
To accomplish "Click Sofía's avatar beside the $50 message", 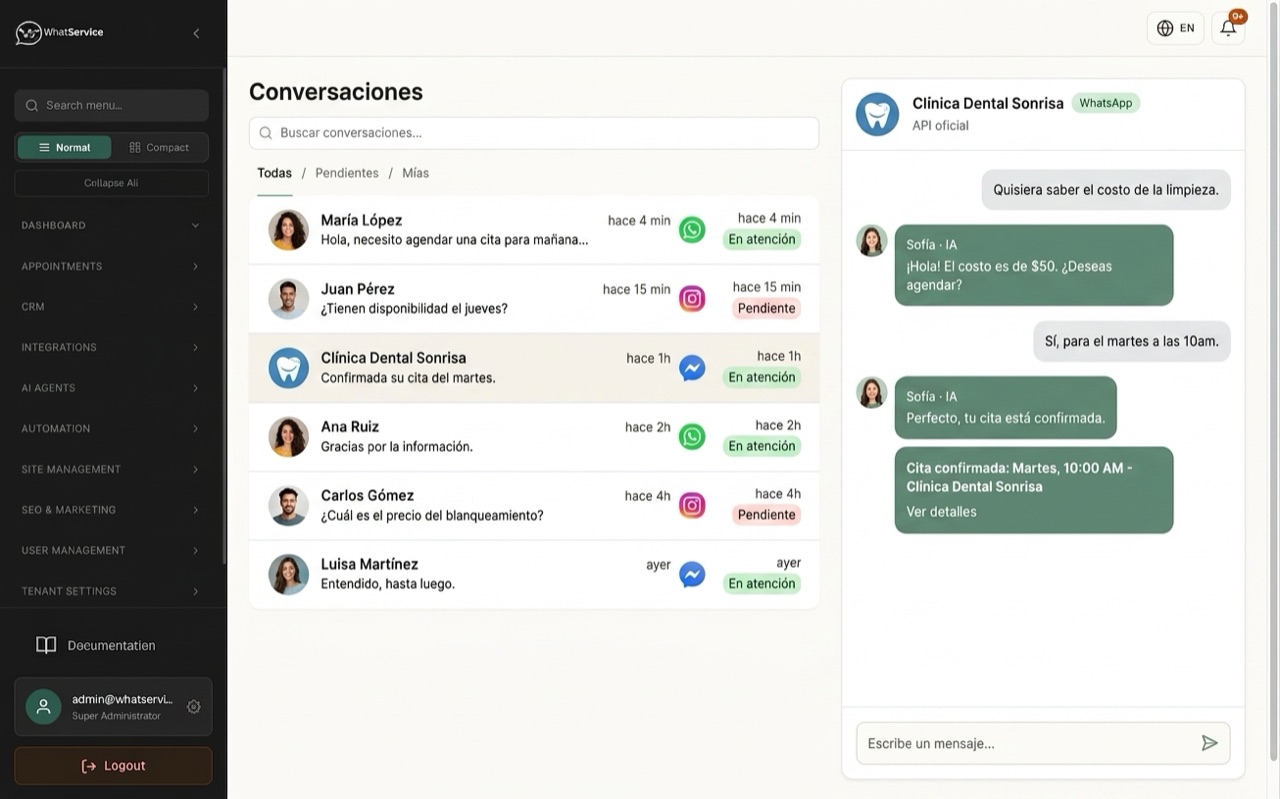I will [x=872, y=240].
